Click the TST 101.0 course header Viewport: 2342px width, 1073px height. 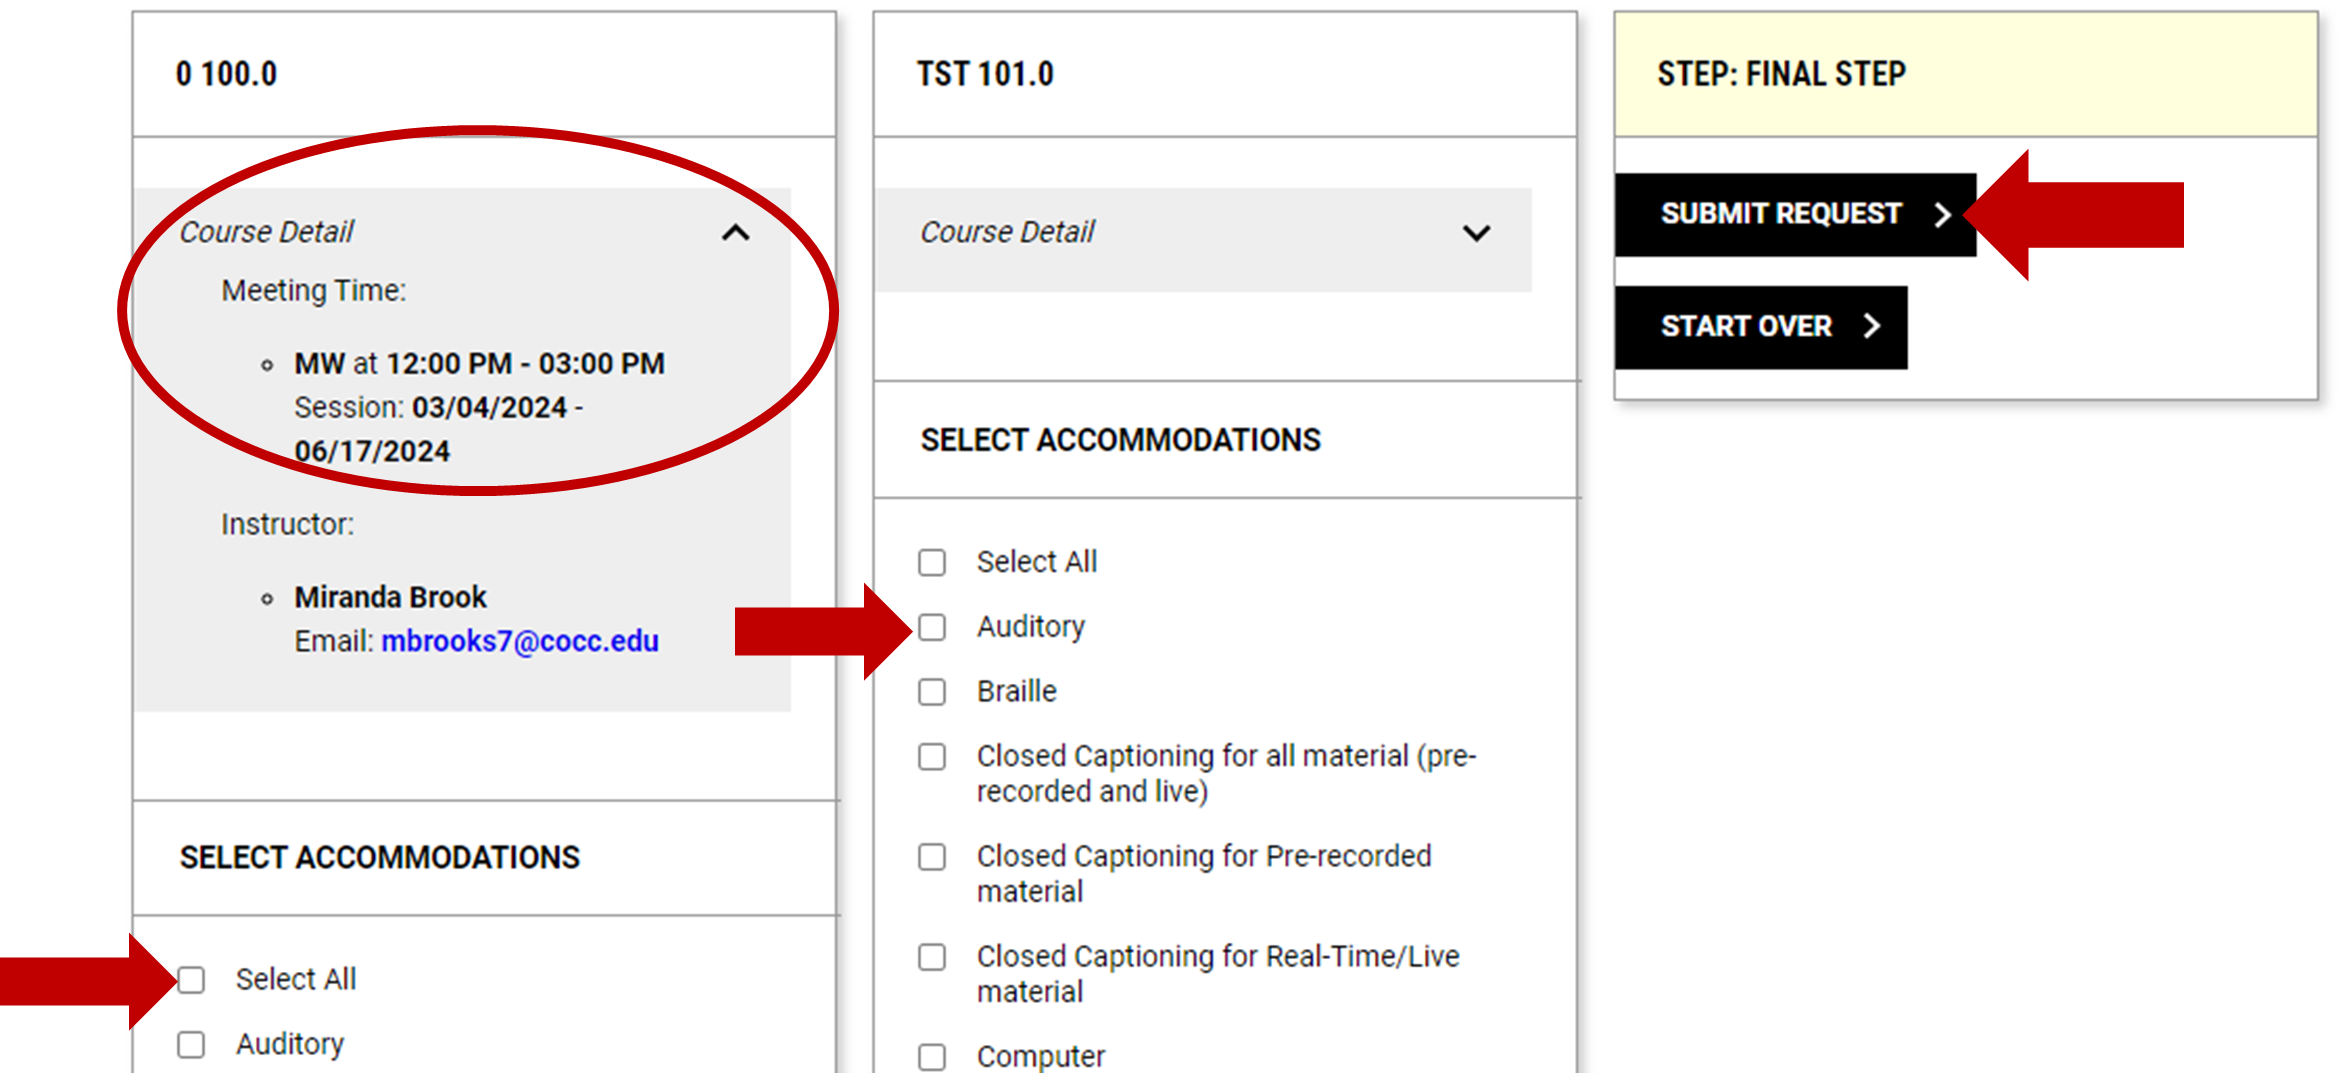coord(986,74)
